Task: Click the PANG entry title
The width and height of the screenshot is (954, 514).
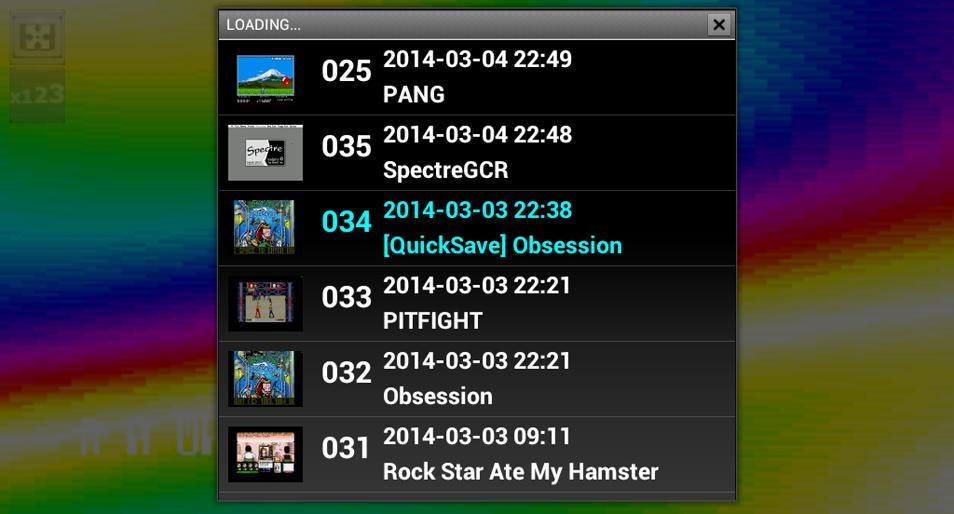Action: [x=414, y=94]
